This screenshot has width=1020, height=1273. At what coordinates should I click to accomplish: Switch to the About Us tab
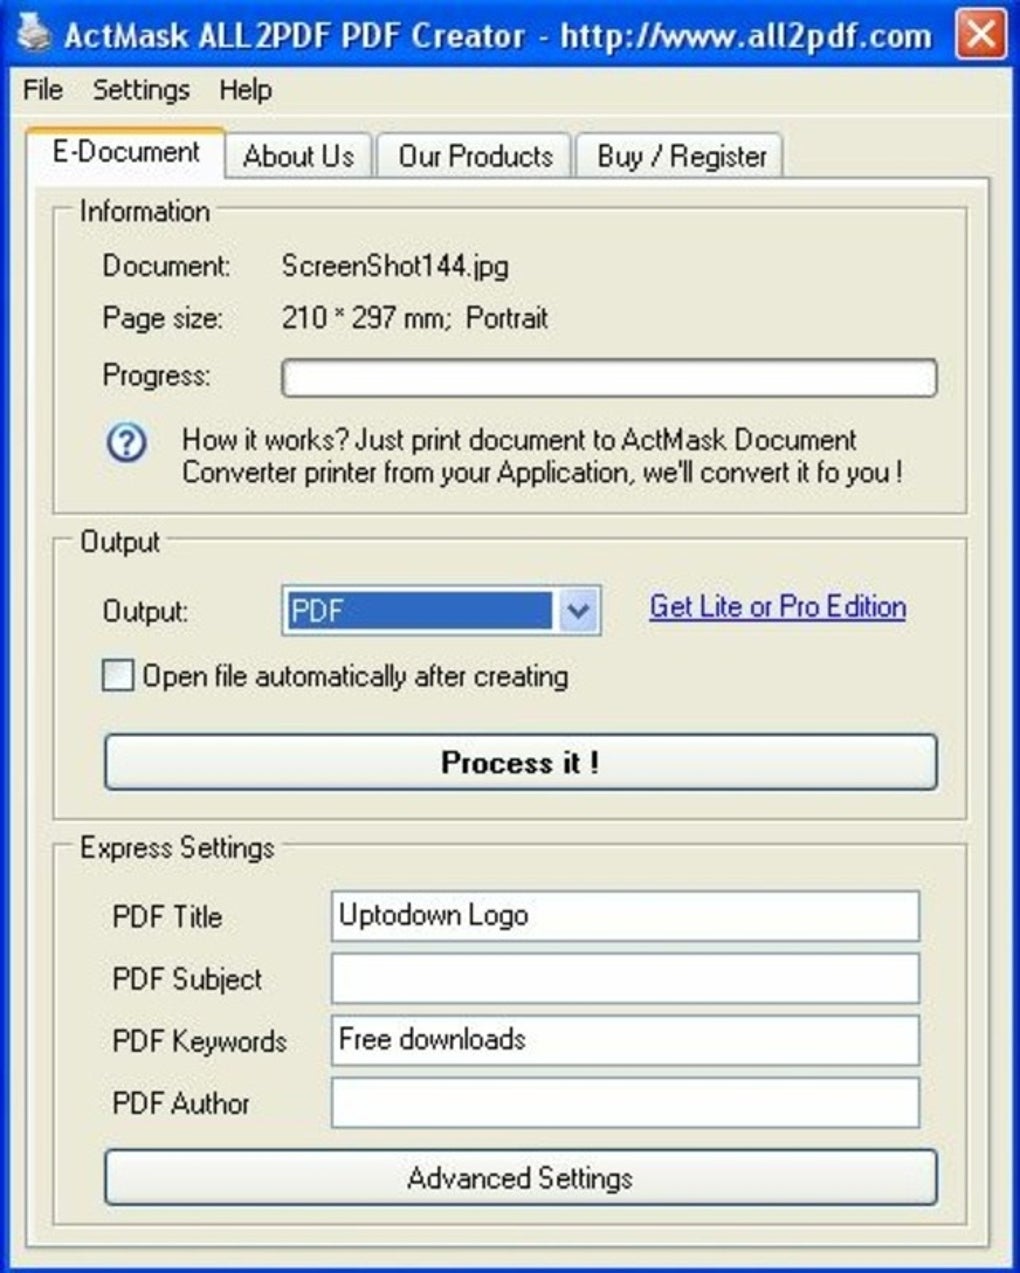pos(299,155)
